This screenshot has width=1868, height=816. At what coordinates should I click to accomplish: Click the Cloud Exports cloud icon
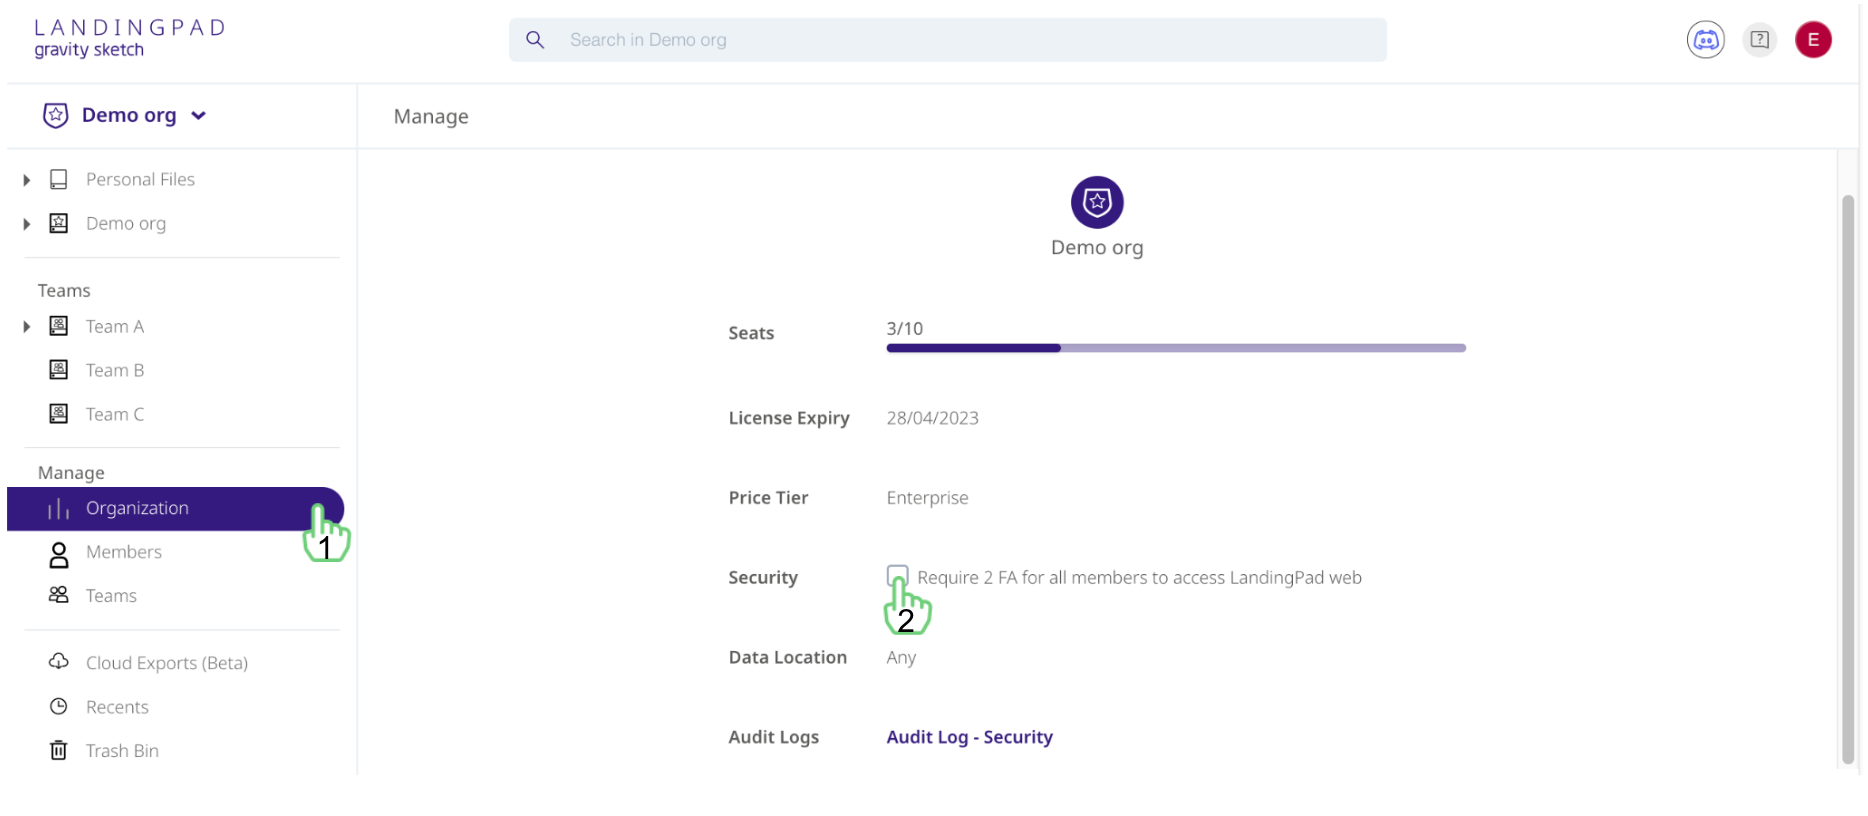coord(59,662)
